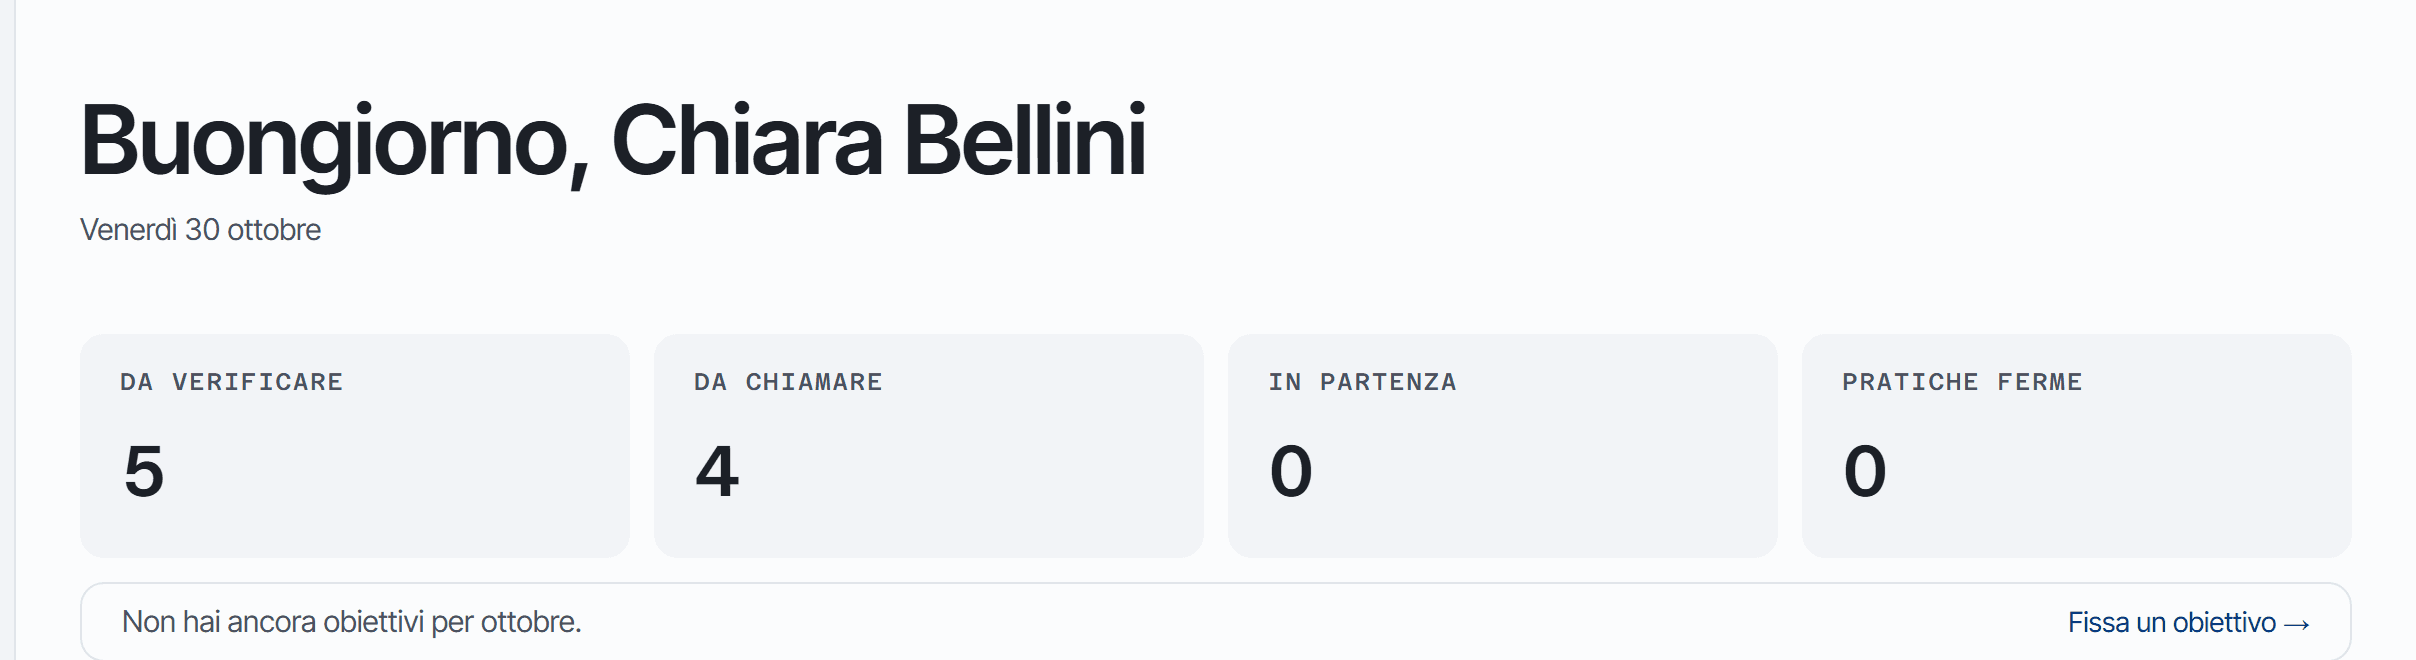Screen dimensions: 2416x660
Task: Click the IN PARTENZA label
Action: (1362, 382)
